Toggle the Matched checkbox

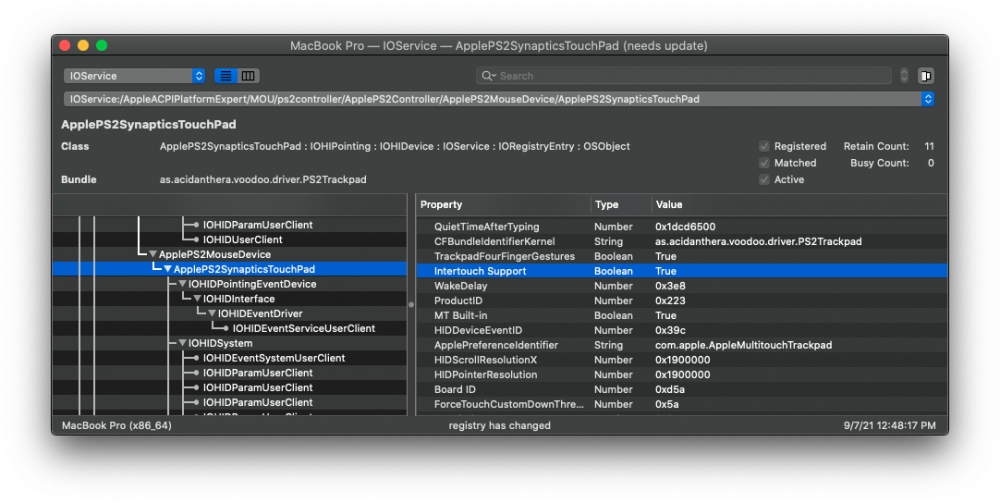(x=764, y=163)
